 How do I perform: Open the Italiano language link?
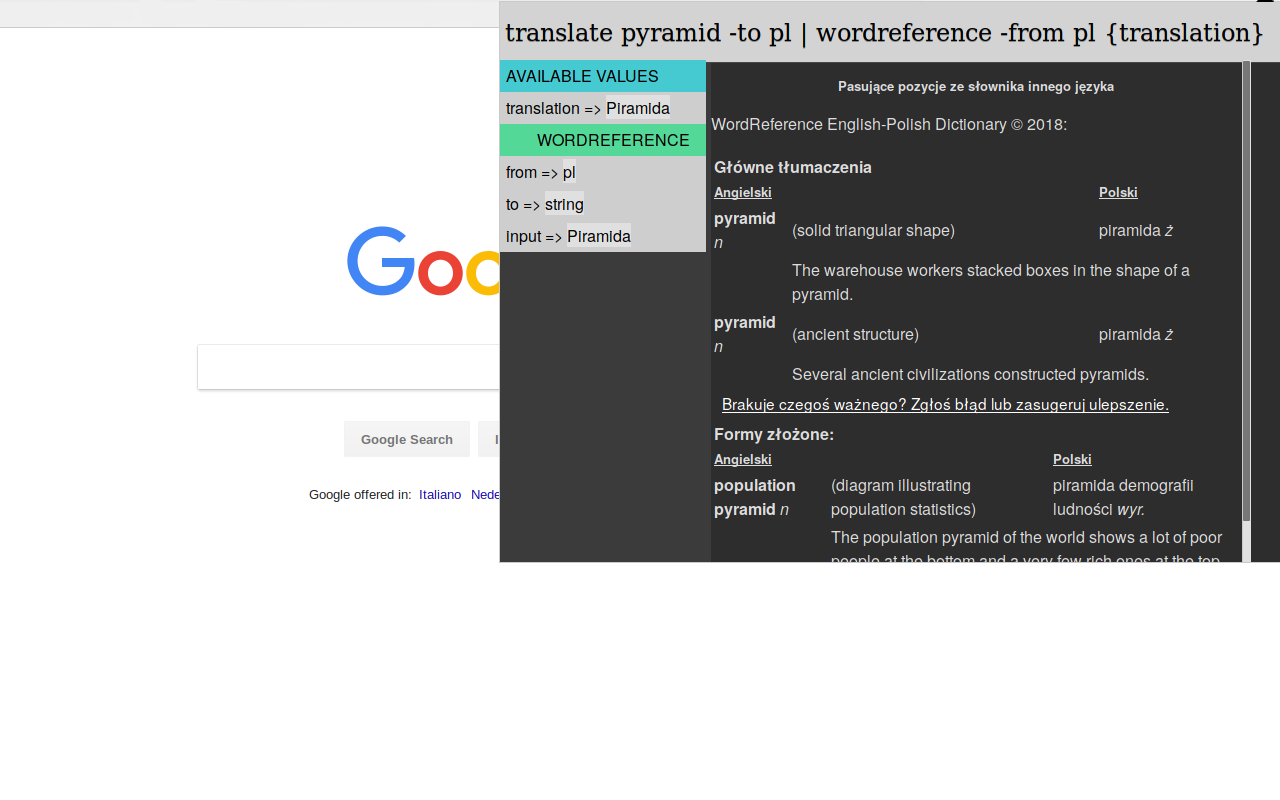[x=440, y=494]
